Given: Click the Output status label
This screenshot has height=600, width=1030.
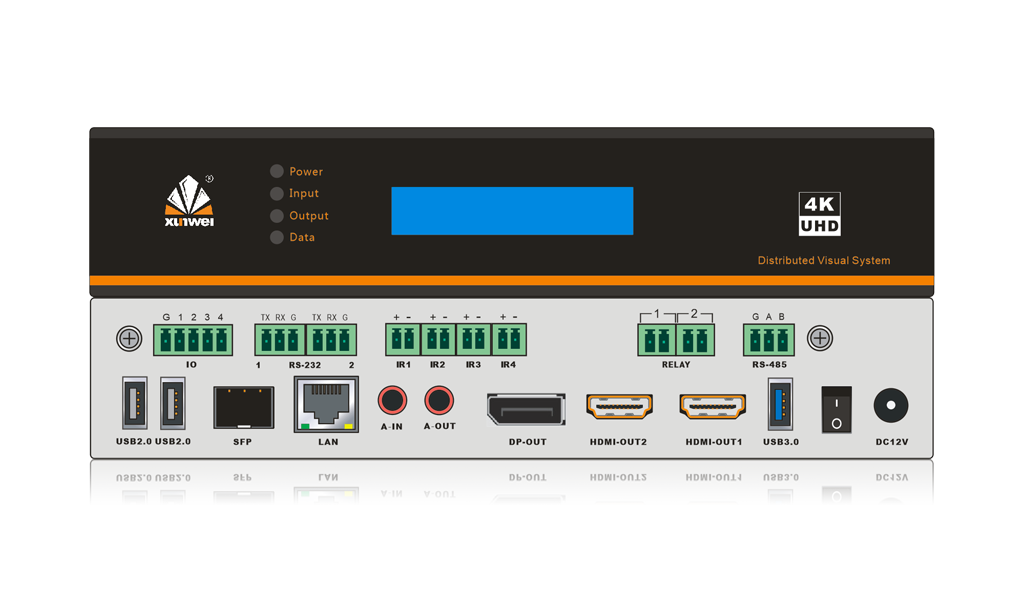Looking at the screenshot, I should tap(309, 216).
